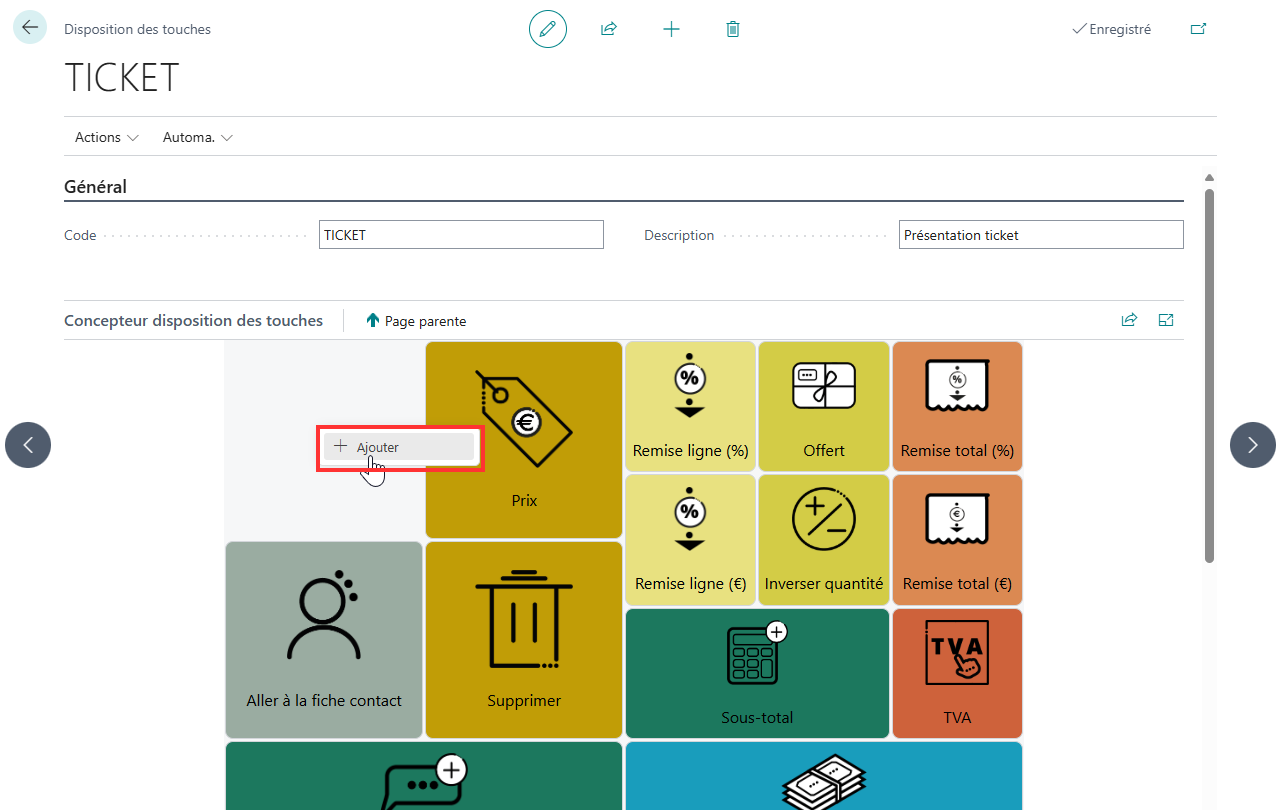The image size is (1280, 810).
Task: Click the Supprimer key button
Action: 524,640
